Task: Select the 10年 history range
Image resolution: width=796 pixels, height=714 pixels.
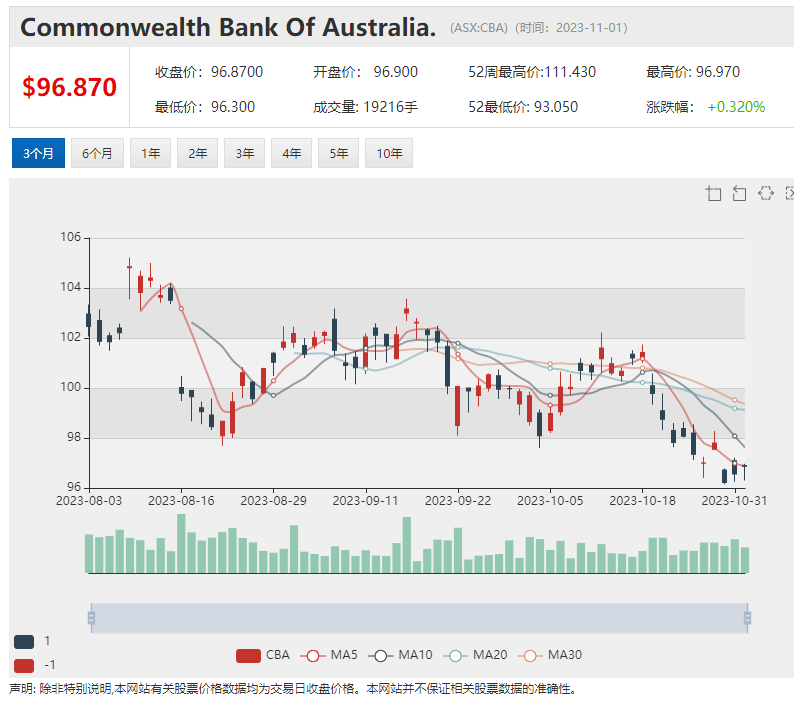Action: coord(389,153)
